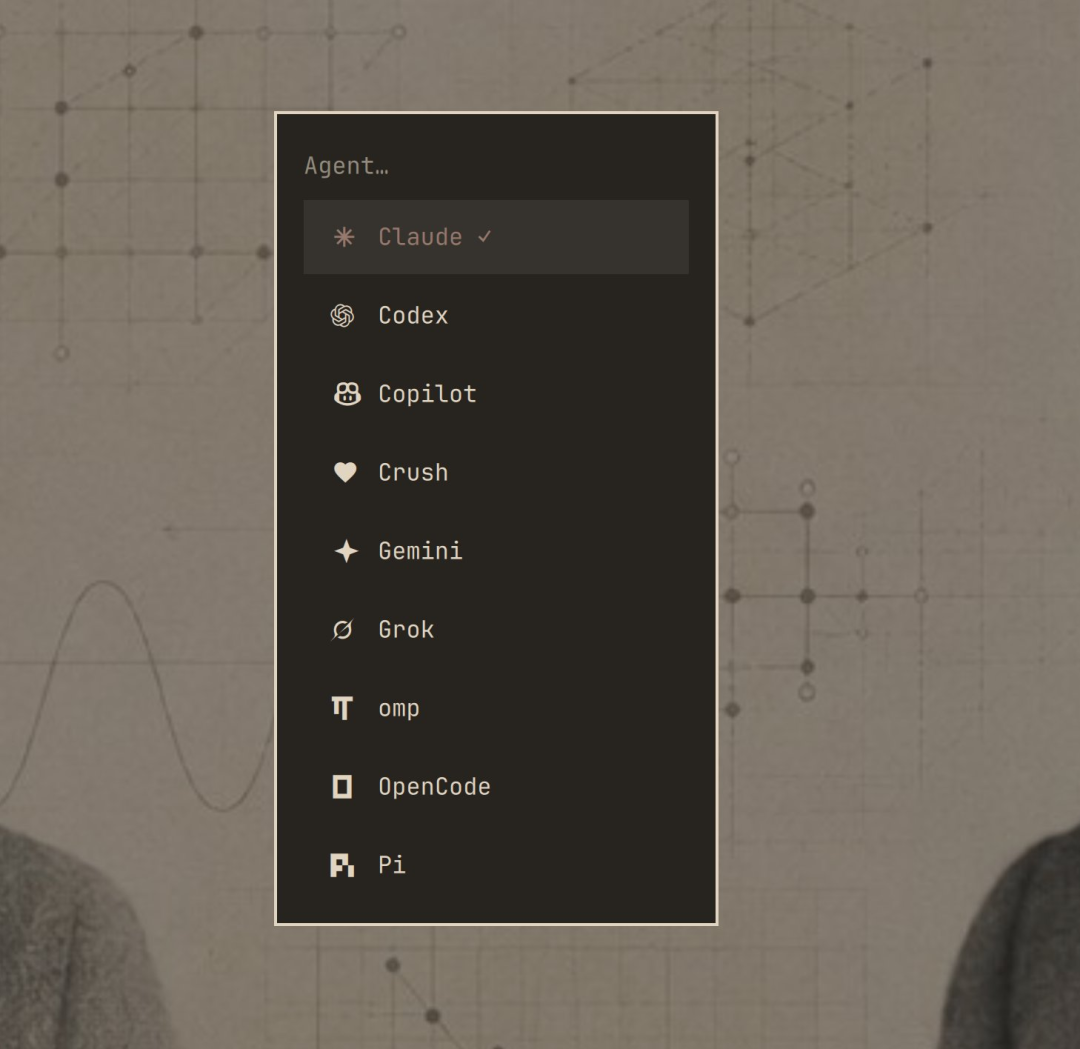Image resolution: width=1080 pixels, height=1049 pixels.
Task: Click the Grok slashed-circle icon
Action: tap(342, 630)
